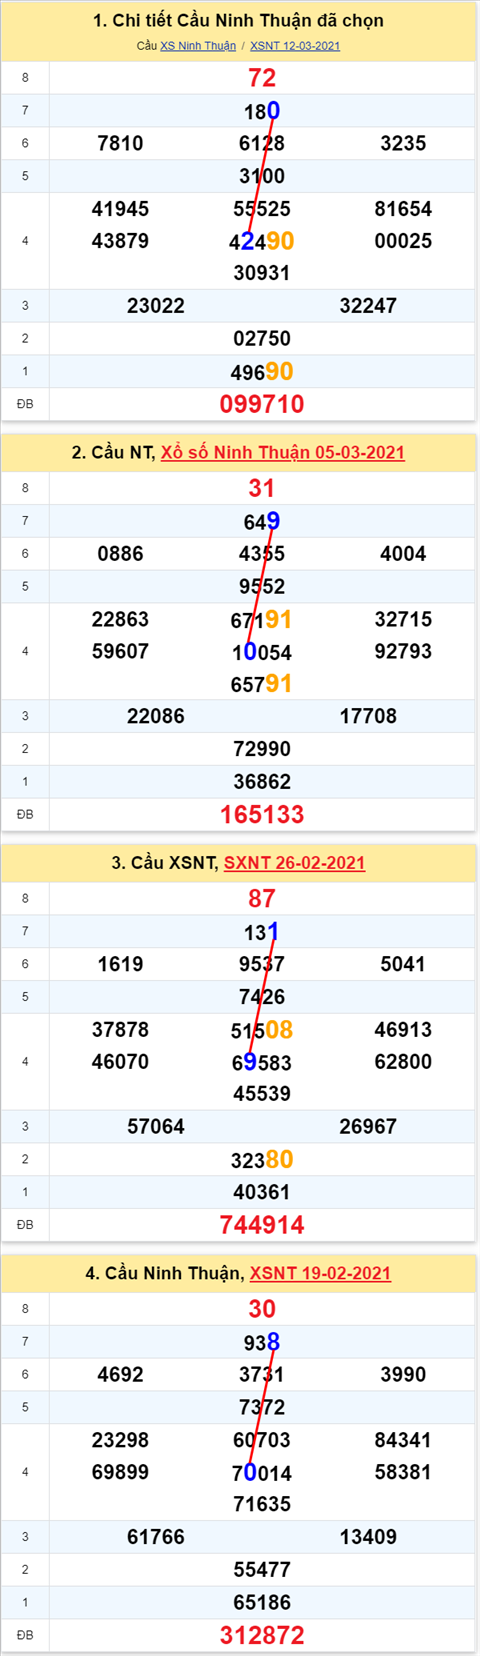Select the number 72990
The height and width of the screenshot is (1656, 480).
tap(262, 749)
